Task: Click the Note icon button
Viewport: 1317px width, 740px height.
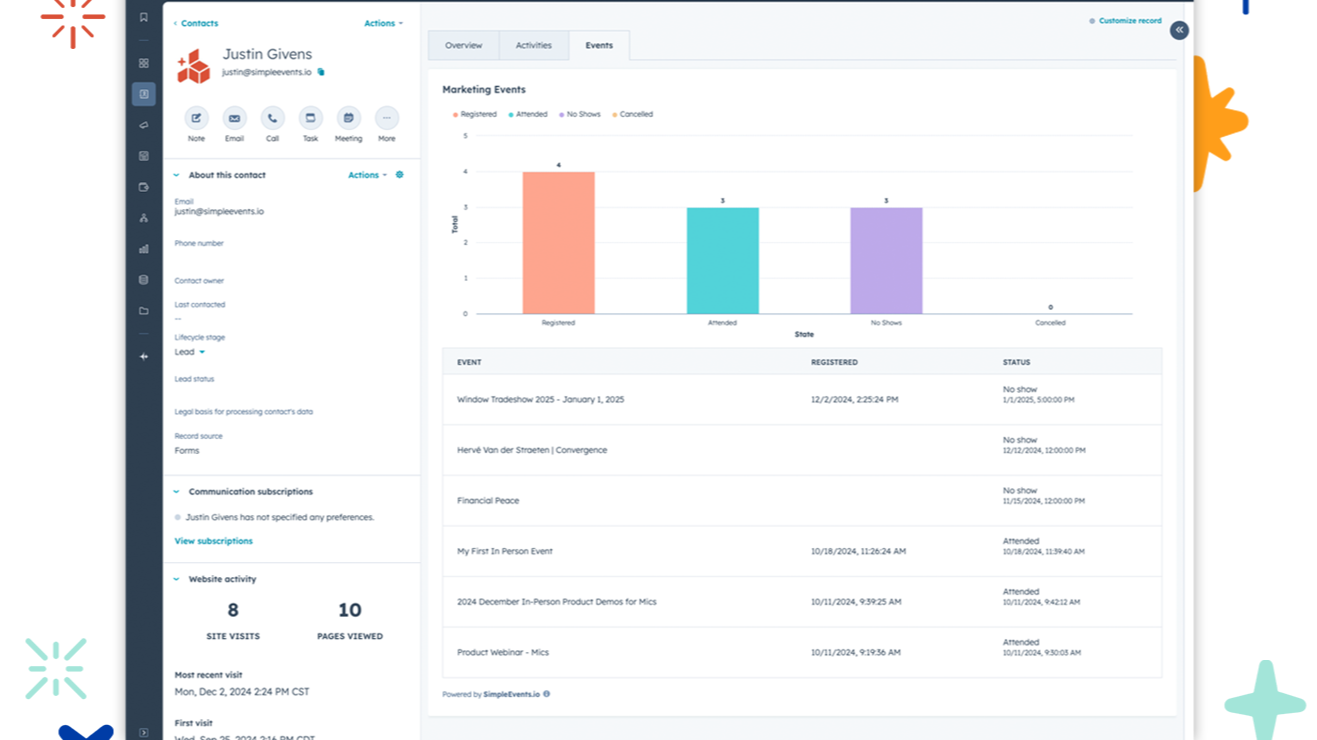Action: coord(196,118)
